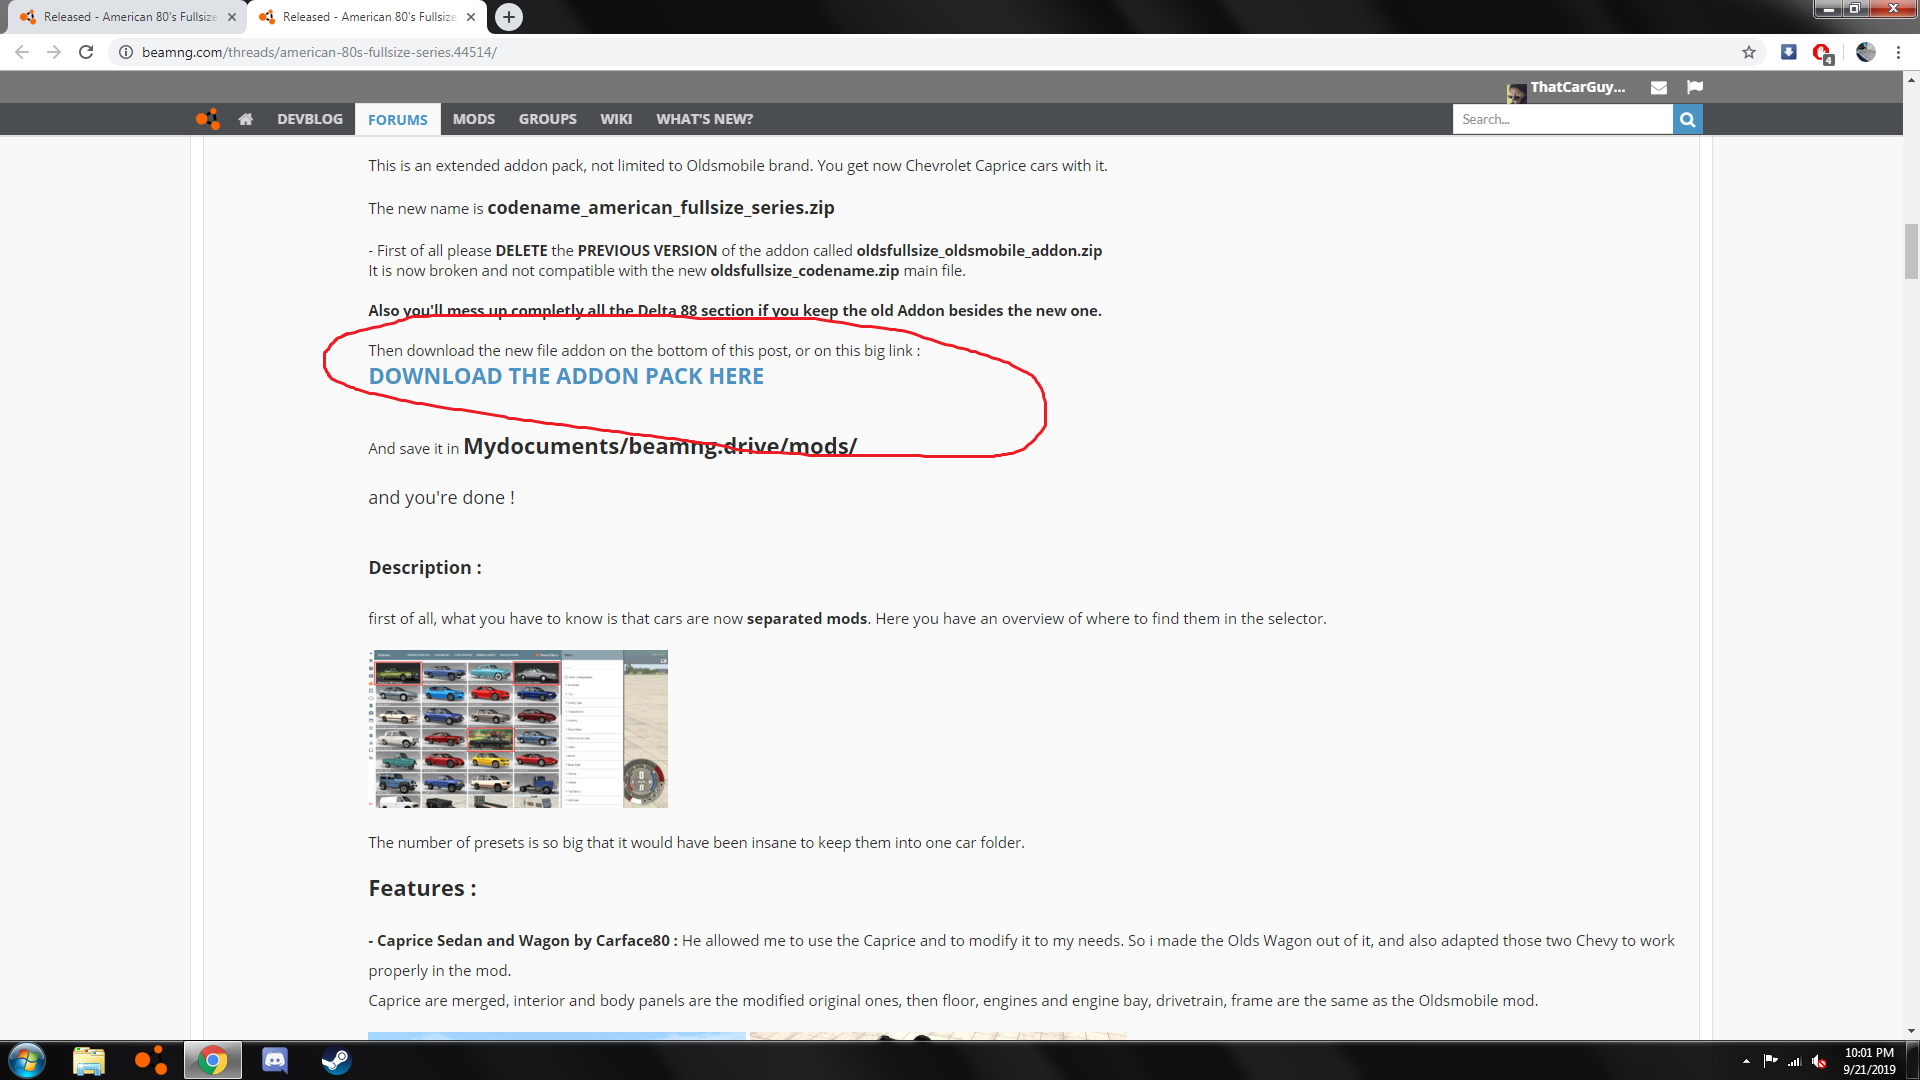Open the Action Center flag in tray
Screen dimensions: 1920x1080
1770,1061
